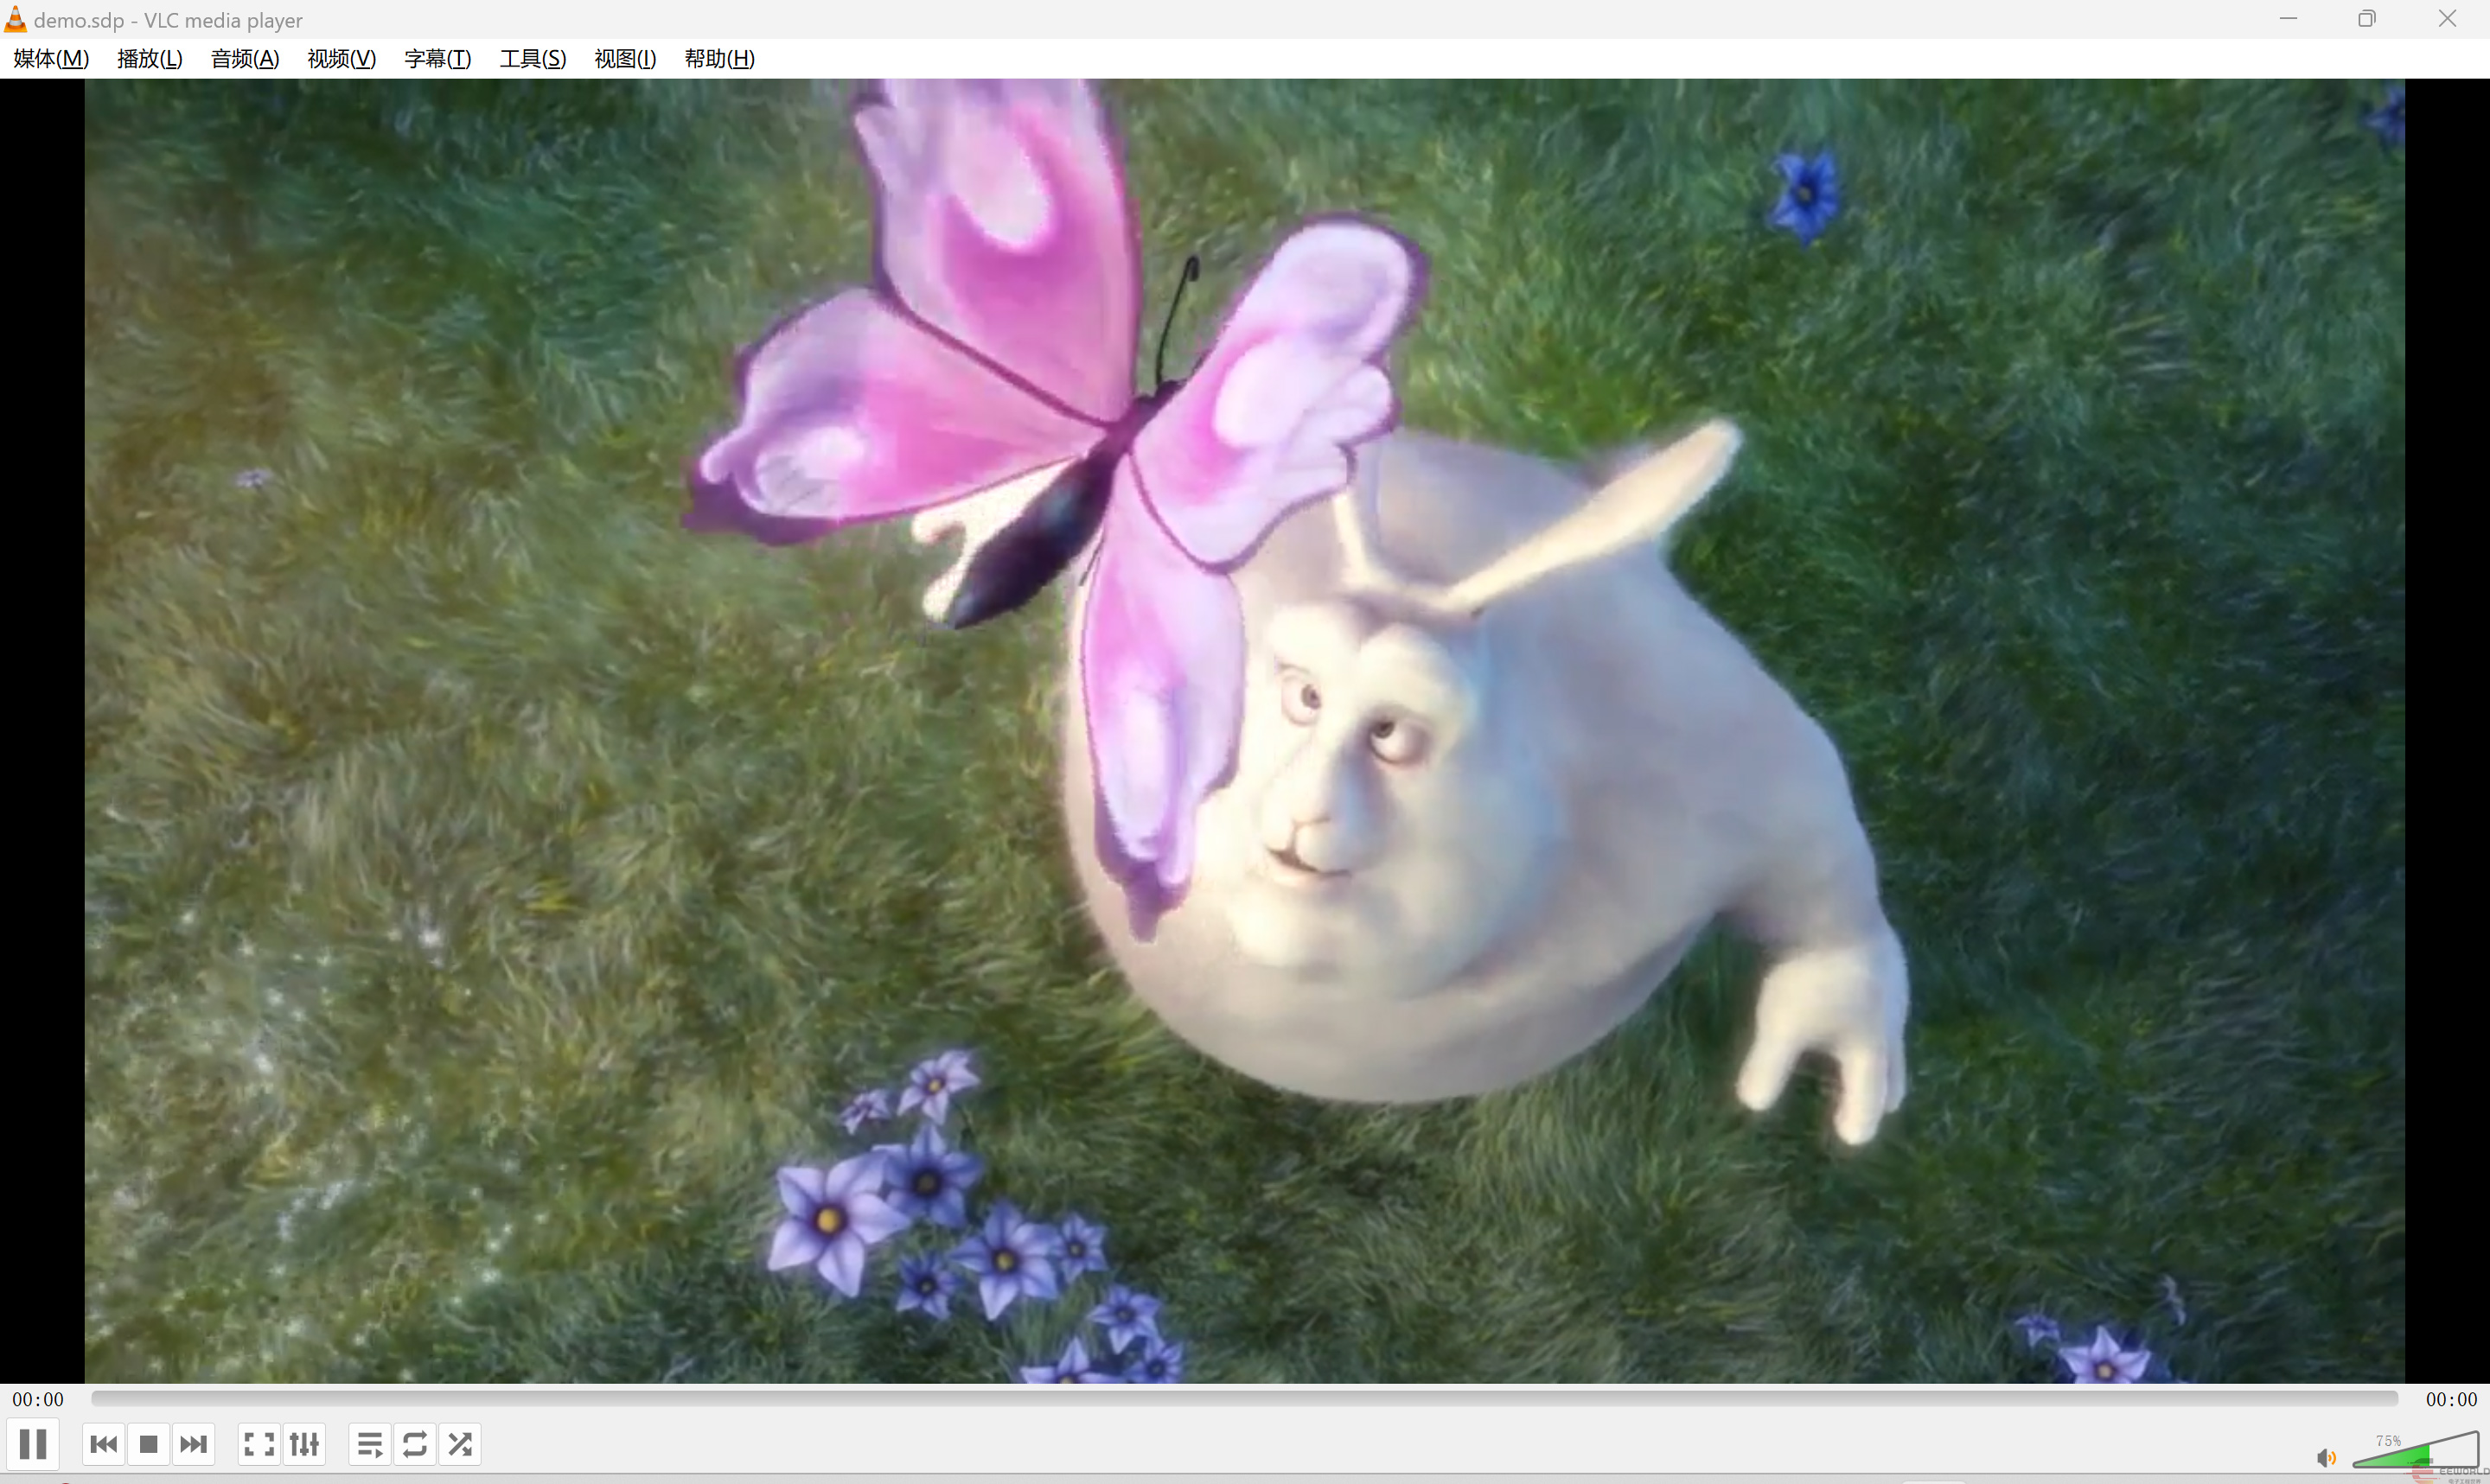Set volume on the 75% volume slider
2490x1484 pixels.
[x=2415, y=1450]
